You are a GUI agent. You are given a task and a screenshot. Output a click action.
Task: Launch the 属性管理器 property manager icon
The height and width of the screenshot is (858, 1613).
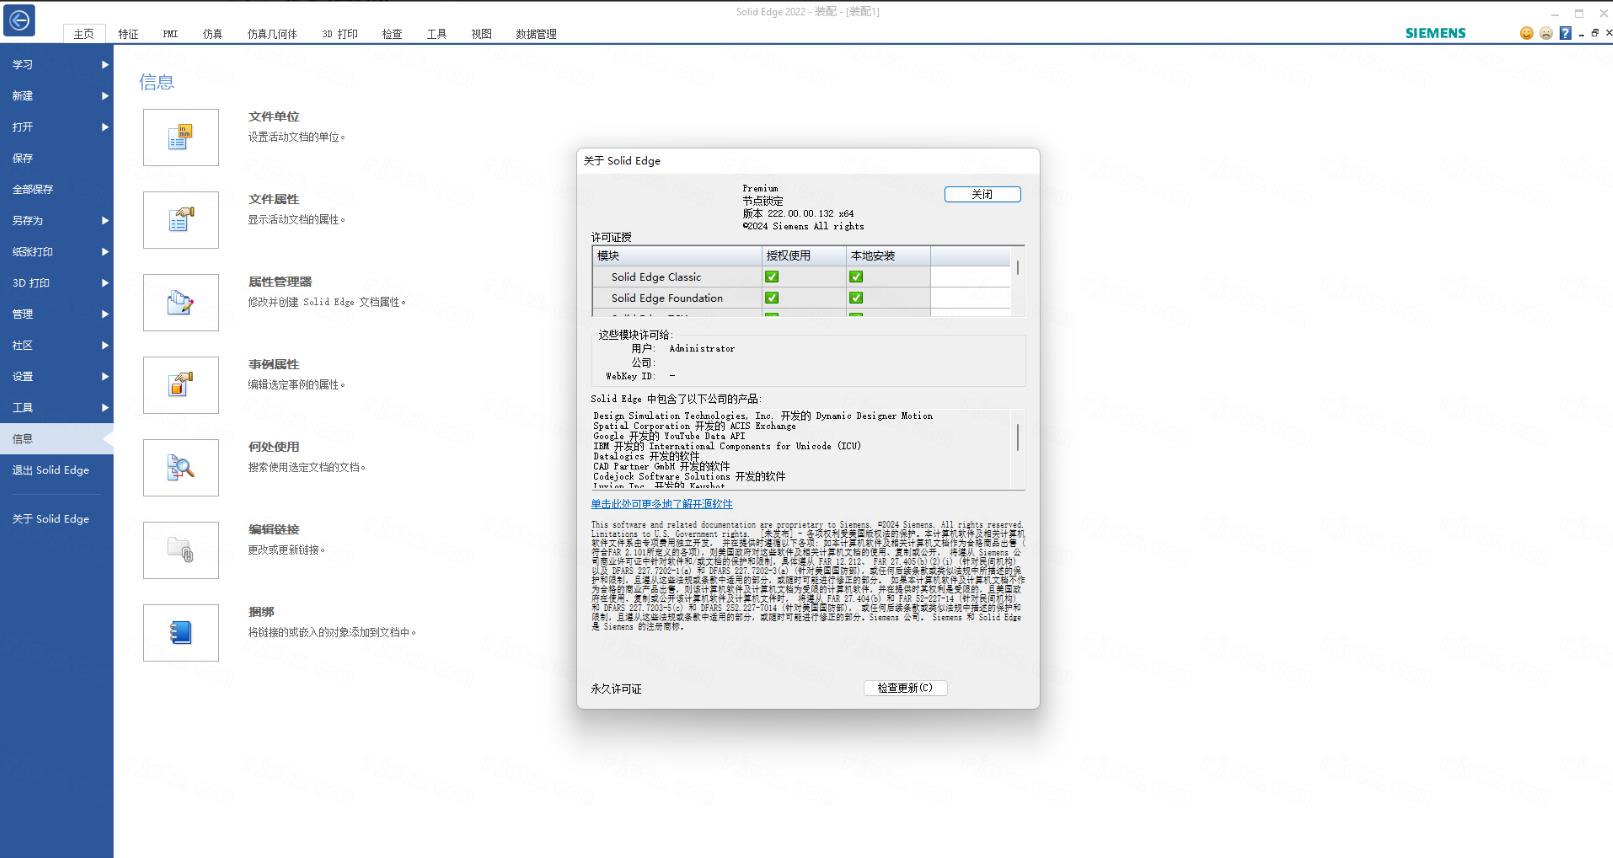click(180, 302)
